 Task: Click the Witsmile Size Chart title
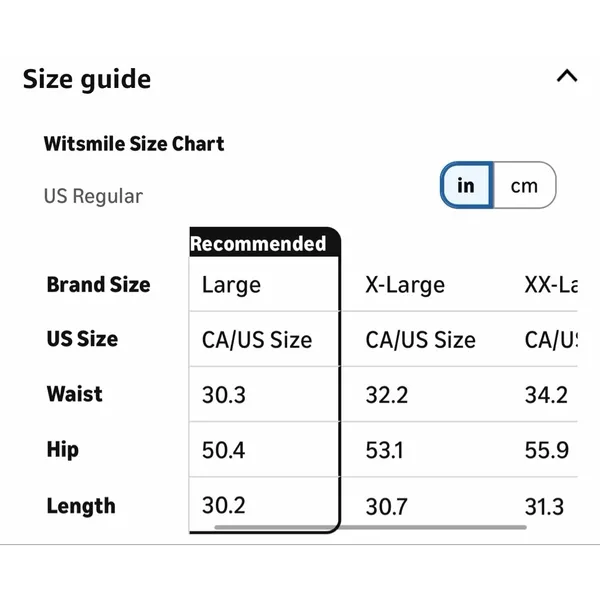[134, 144]
